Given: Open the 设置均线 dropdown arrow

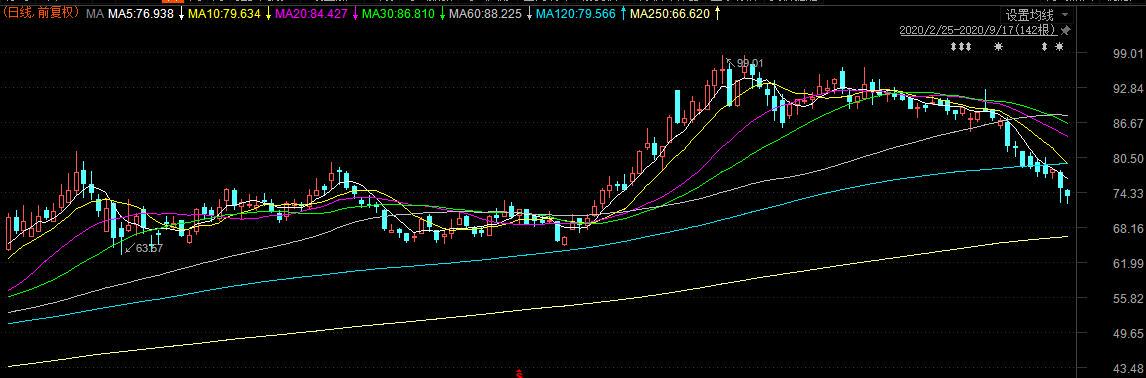Looking at the screenshot, I should coord(1064,15).
